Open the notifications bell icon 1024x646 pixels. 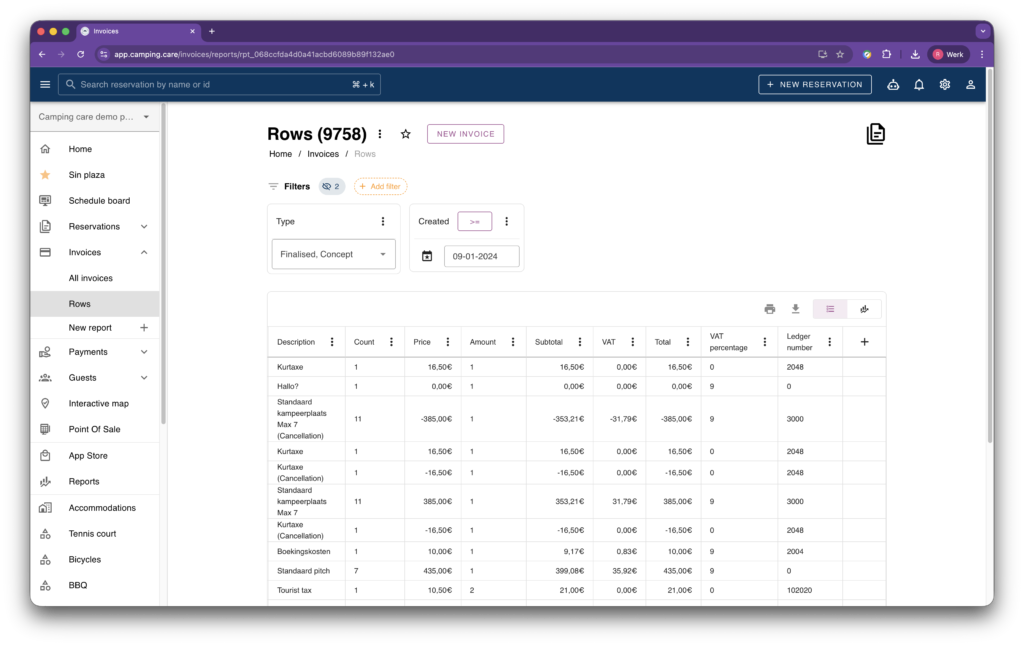point(919,85)
